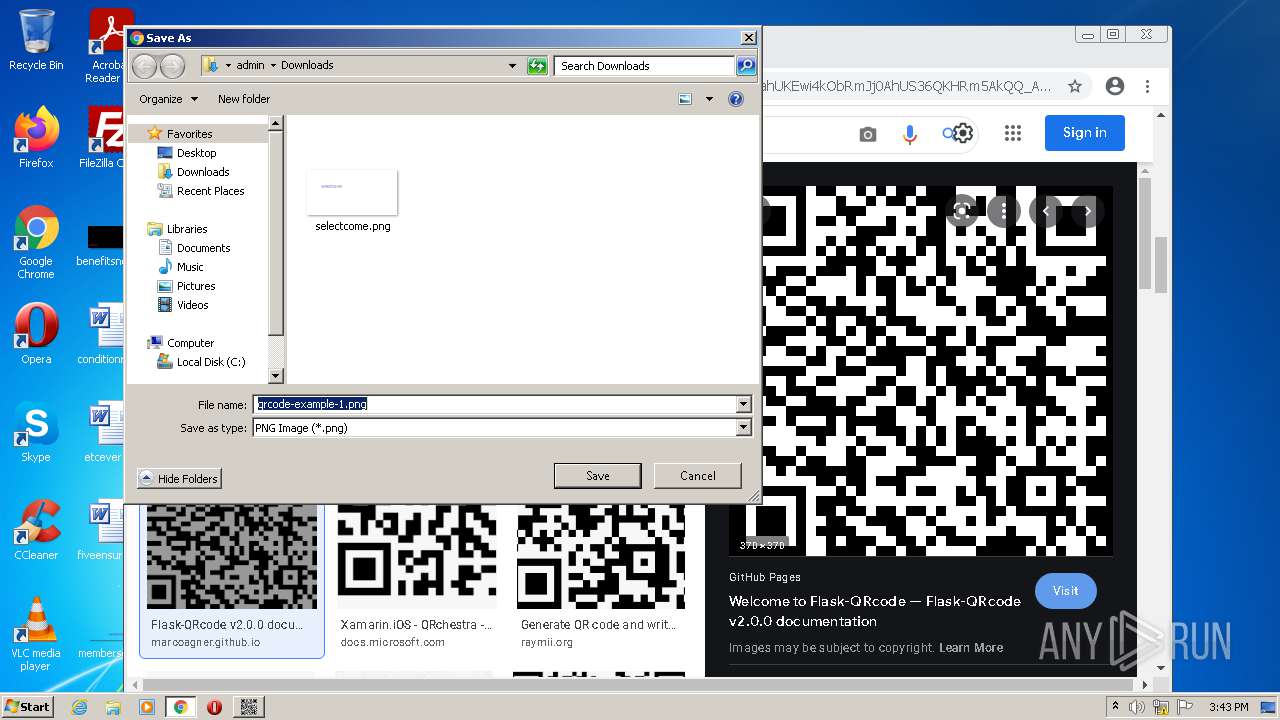The image size is (1280, 720).
Task: Select Recent Places in navigation pane
Action: [x=210, y=191]
